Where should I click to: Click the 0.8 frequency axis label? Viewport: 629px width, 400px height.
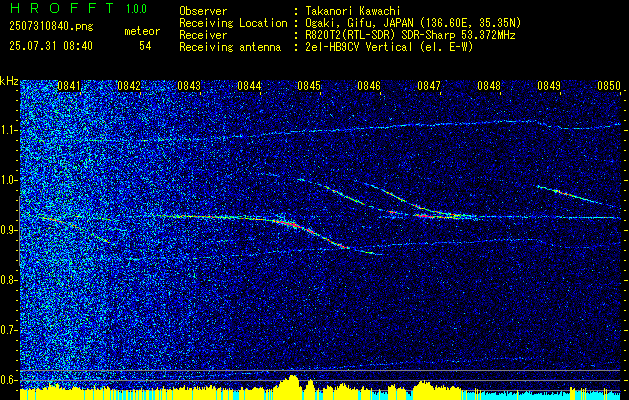[x=8, y=280]
